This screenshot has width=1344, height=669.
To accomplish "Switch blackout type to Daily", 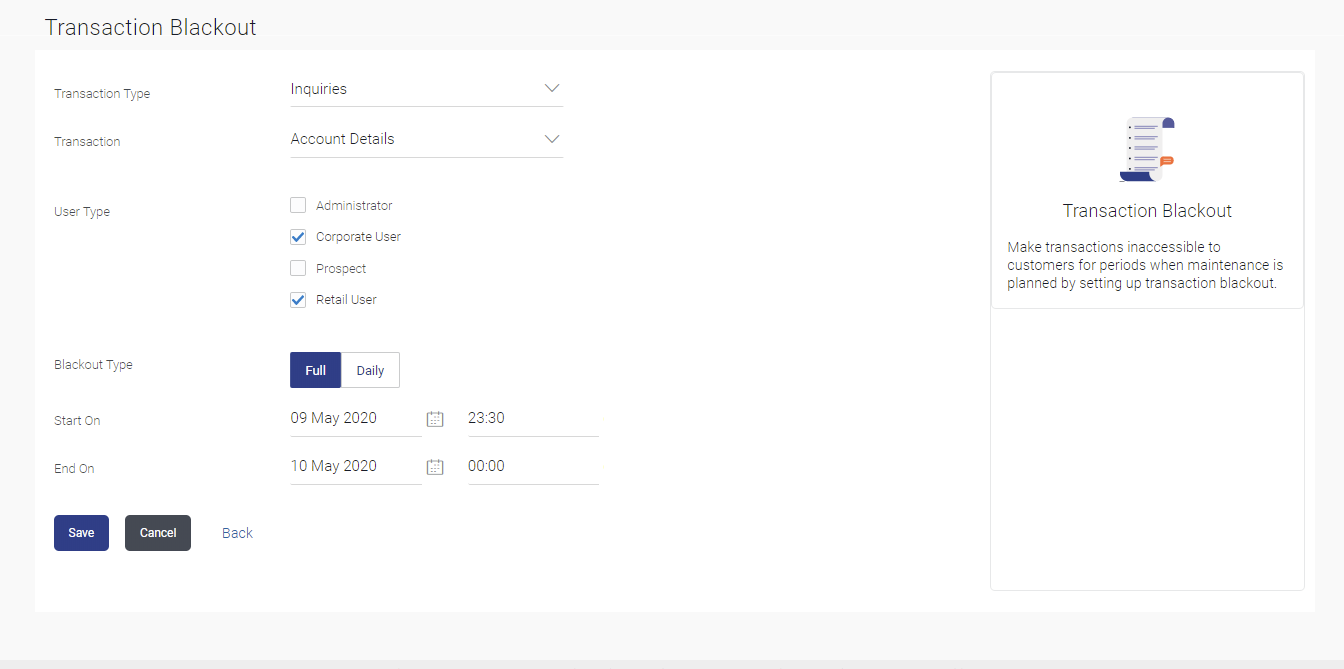I will click(370, 370).
